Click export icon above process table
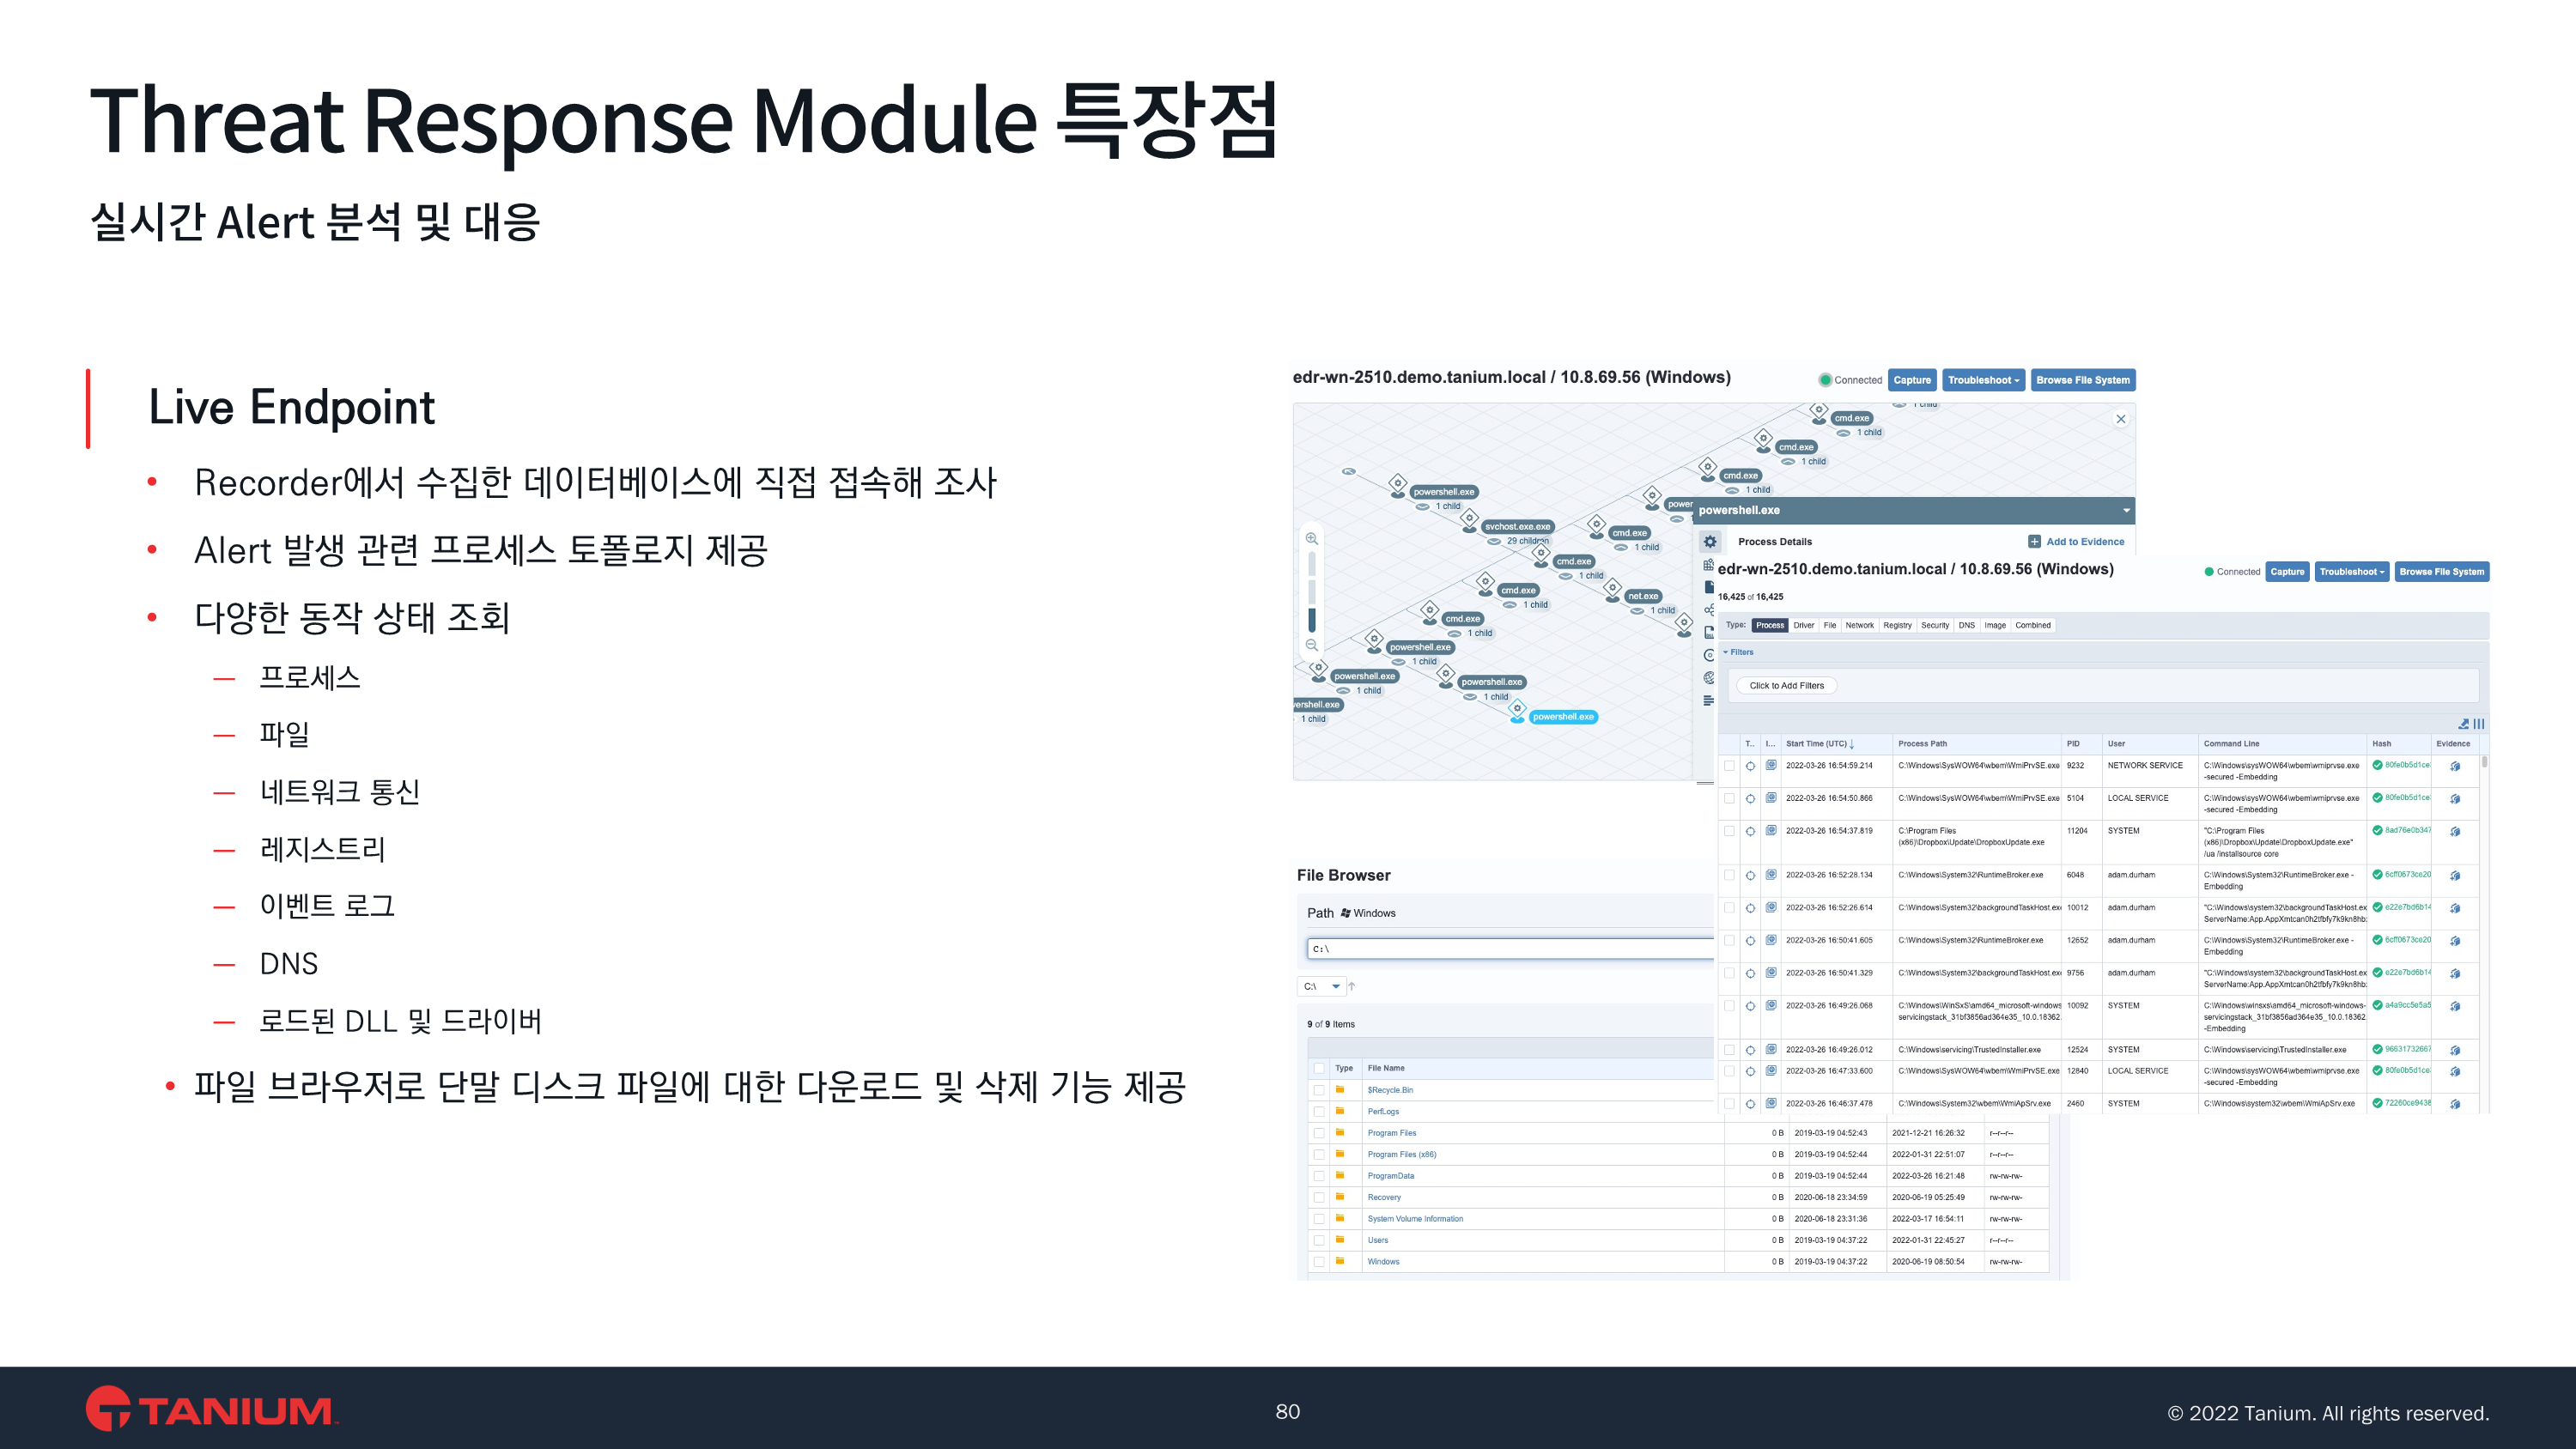The height and width of the screenshot is (1449, 2576). pos(2463,724)
